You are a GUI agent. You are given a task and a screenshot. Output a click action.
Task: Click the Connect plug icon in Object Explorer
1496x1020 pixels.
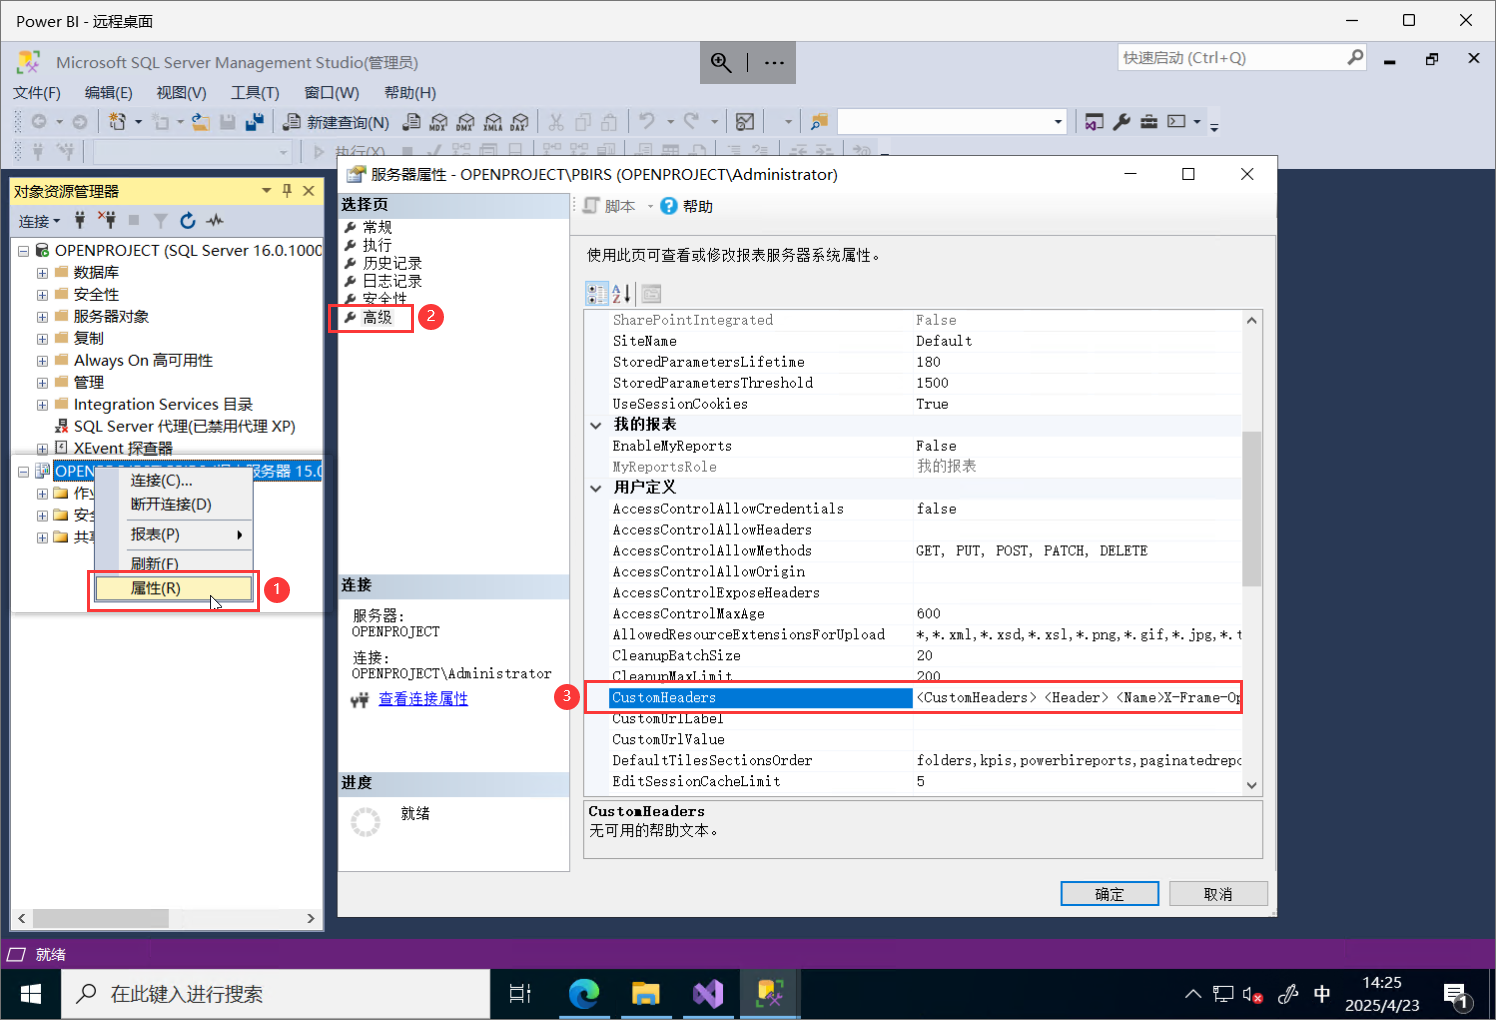pos(81,220)
